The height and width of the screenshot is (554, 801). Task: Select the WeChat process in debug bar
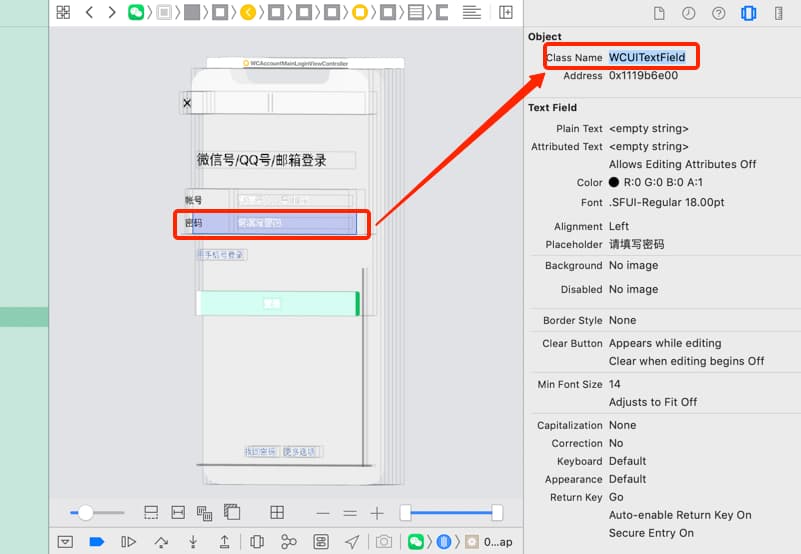[x=416, y=542]
